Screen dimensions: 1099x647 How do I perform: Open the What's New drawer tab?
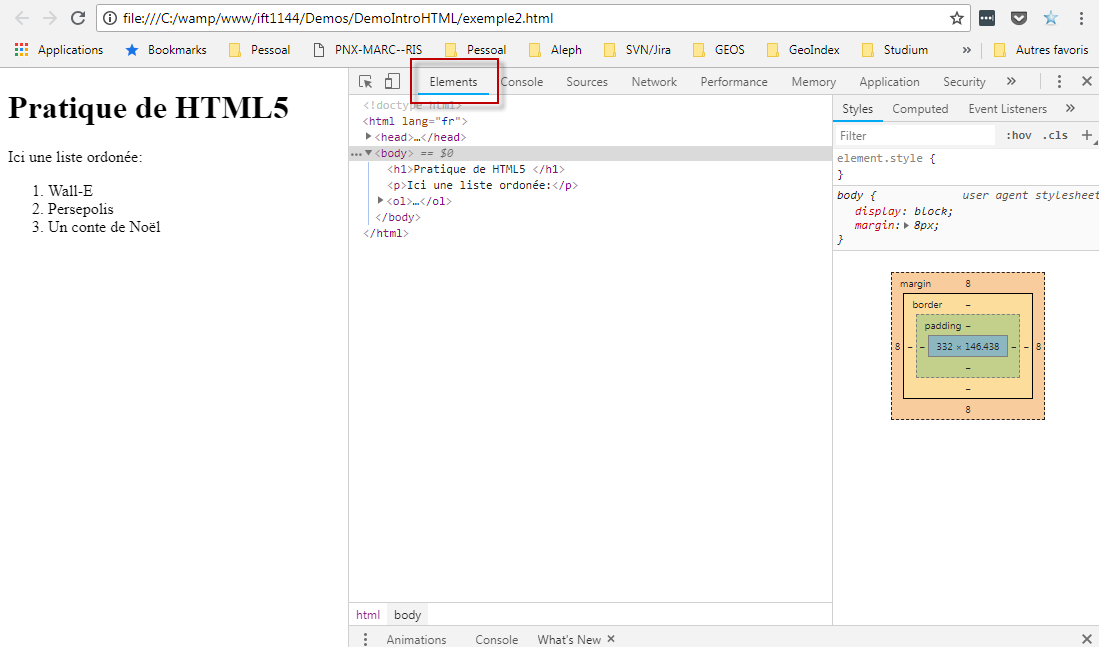[568, 639]
